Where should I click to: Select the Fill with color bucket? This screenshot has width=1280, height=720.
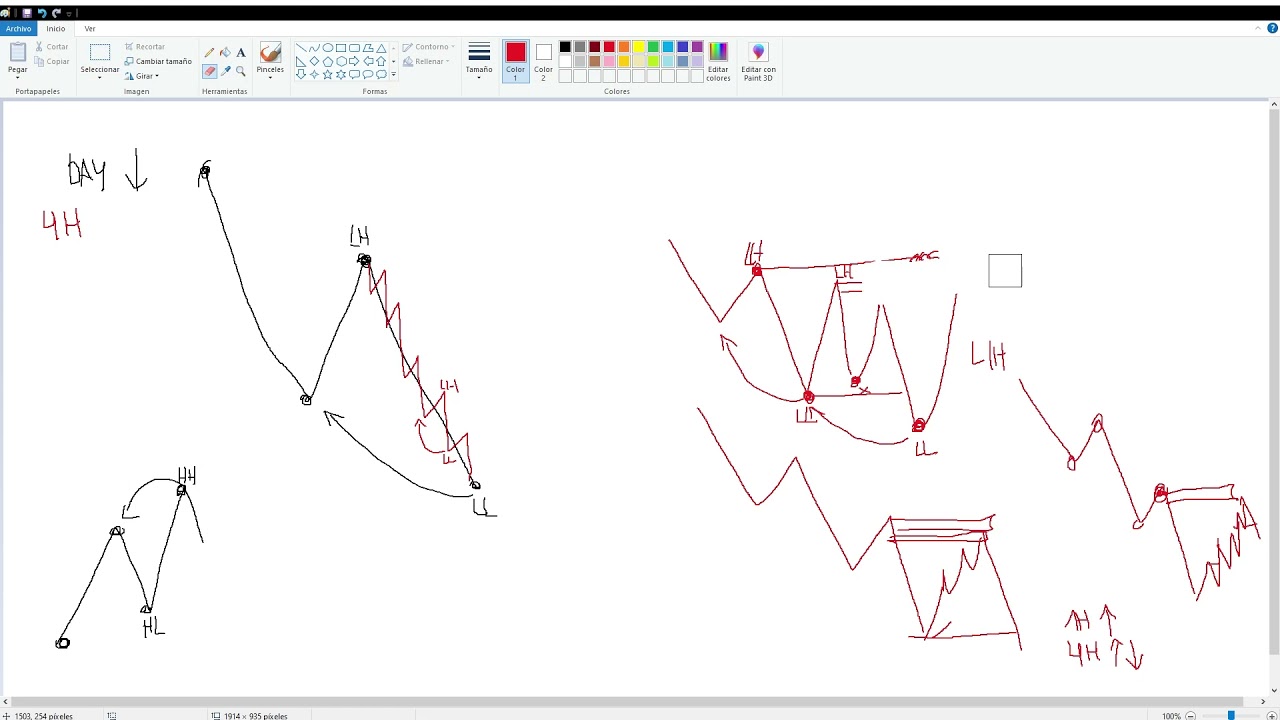[225, 53]
